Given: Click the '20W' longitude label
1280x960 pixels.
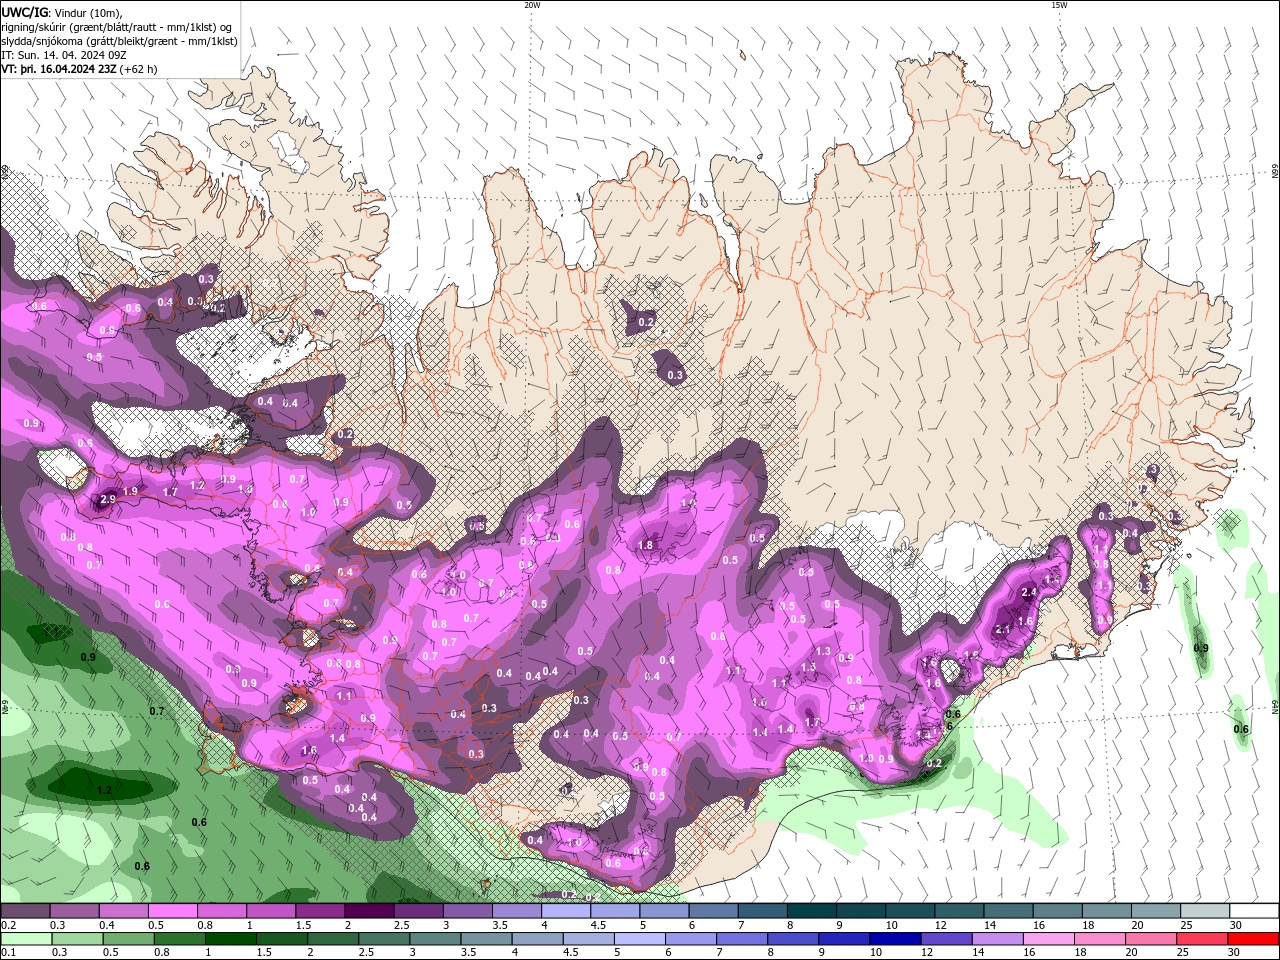Looking at the screenshot, I should [x=532, y=5].
